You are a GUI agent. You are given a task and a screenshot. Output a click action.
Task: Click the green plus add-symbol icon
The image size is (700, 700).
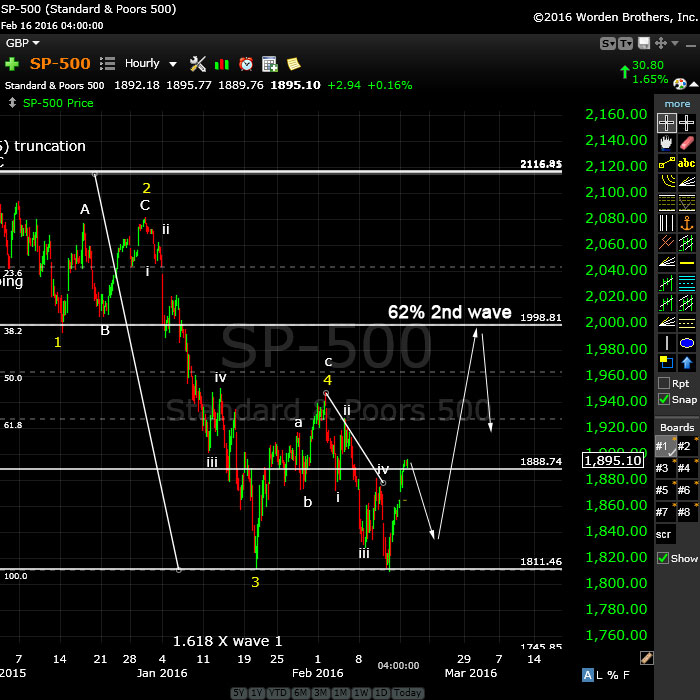12,64
